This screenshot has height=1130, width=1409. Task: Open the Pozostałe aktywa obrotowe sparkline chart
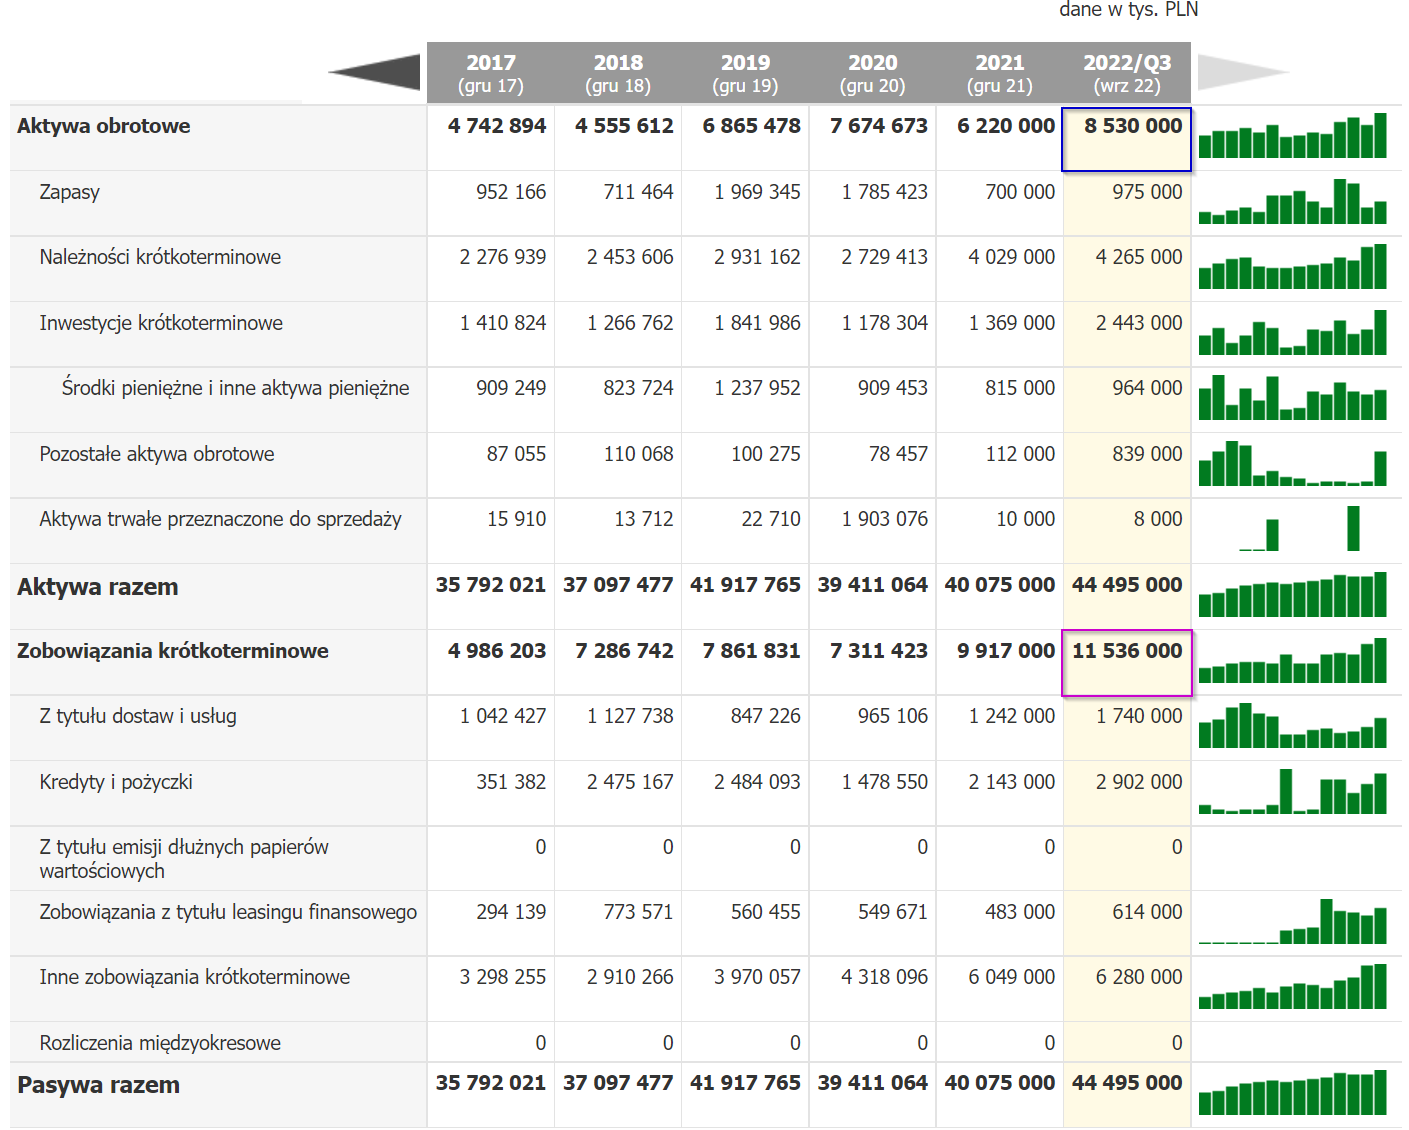1293,463
